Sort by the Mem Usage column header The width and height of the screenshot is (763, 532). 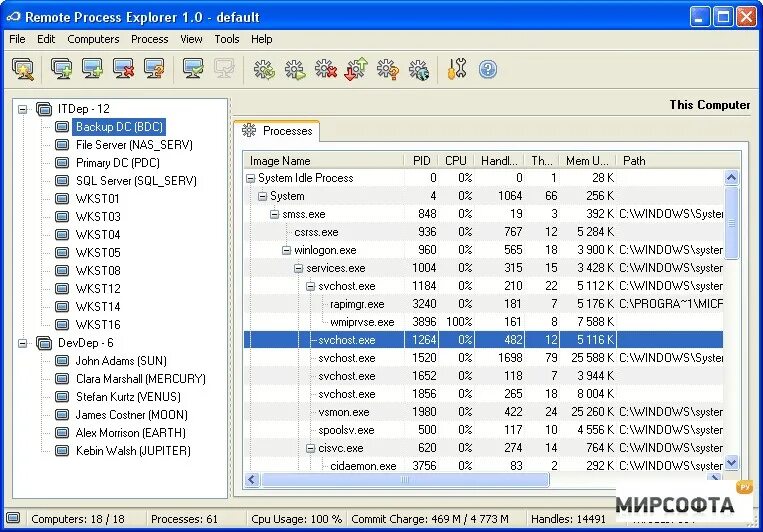coord(588,161)
